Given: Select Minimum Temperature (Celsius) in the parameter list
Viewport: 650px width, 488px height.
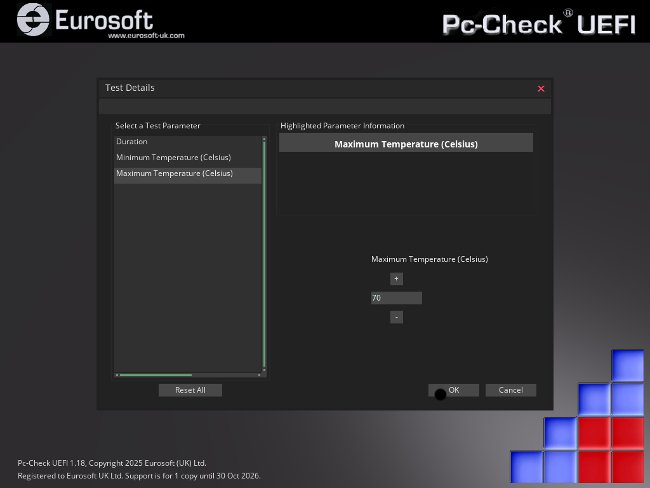Looking at the screenshot, I should point(187,158).
